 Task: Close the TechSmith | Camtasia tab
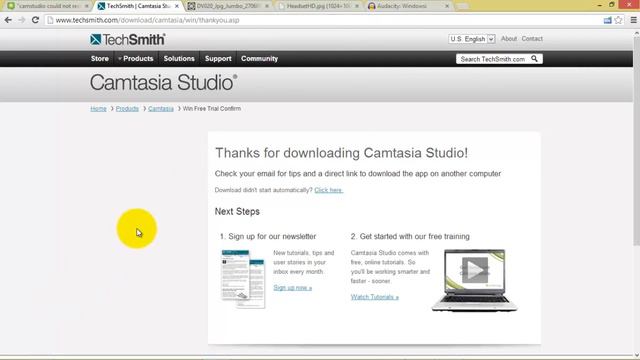tap(176, 6)
